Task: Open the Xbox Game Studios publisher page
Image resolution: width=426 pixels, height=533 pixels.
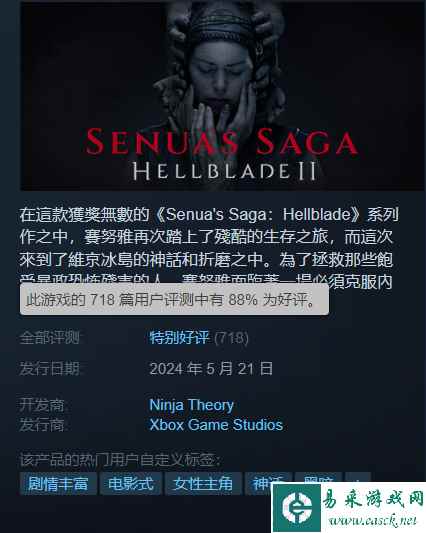Action: tap(216, 425)
